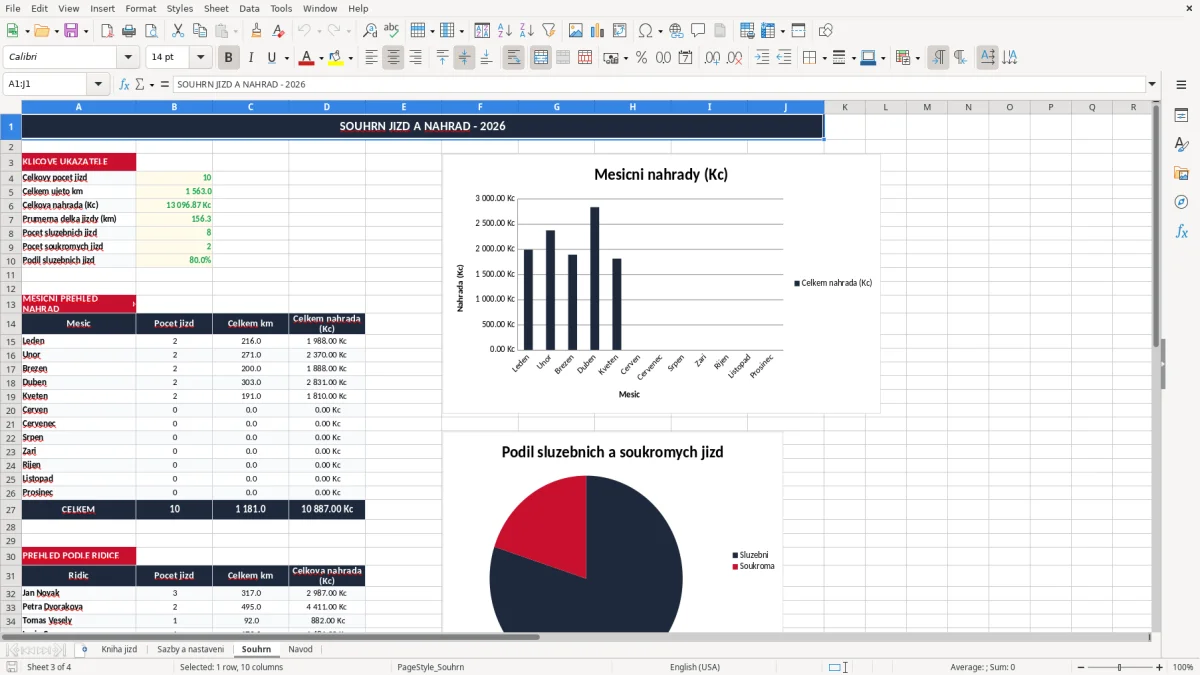
Task: Open the Function Wizard (fx icon)
Action: [x=124, y=85]
